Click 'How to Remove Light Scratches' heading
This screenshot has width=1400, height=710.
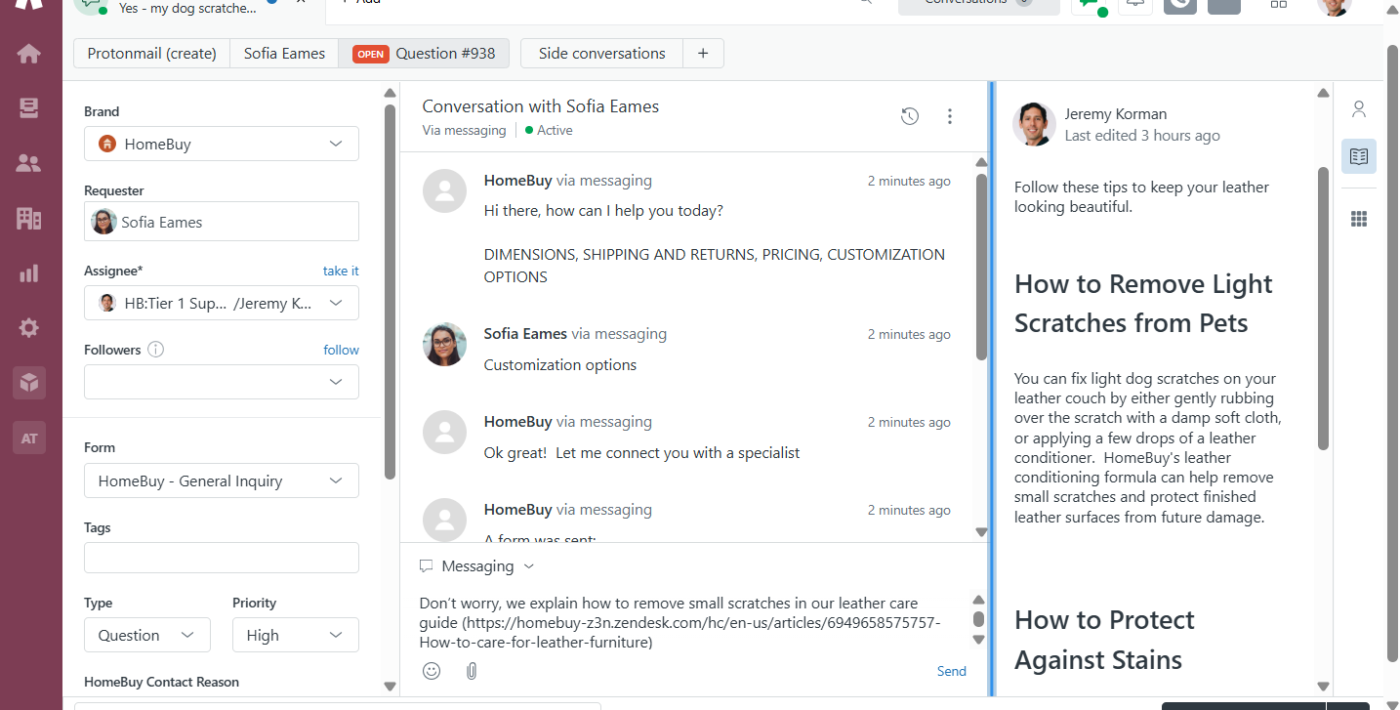(1143, 303)
